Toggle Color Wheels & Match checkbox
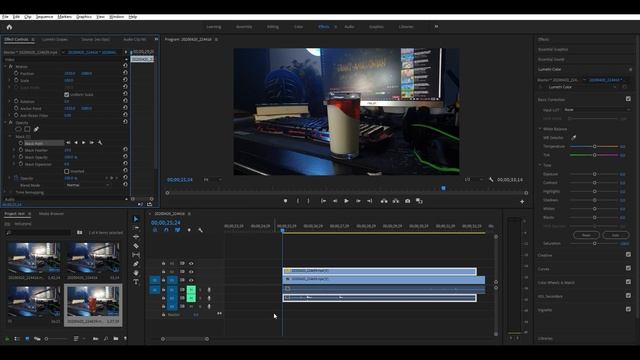Screen dimensions: 640x360 click(x=628, y=282)
